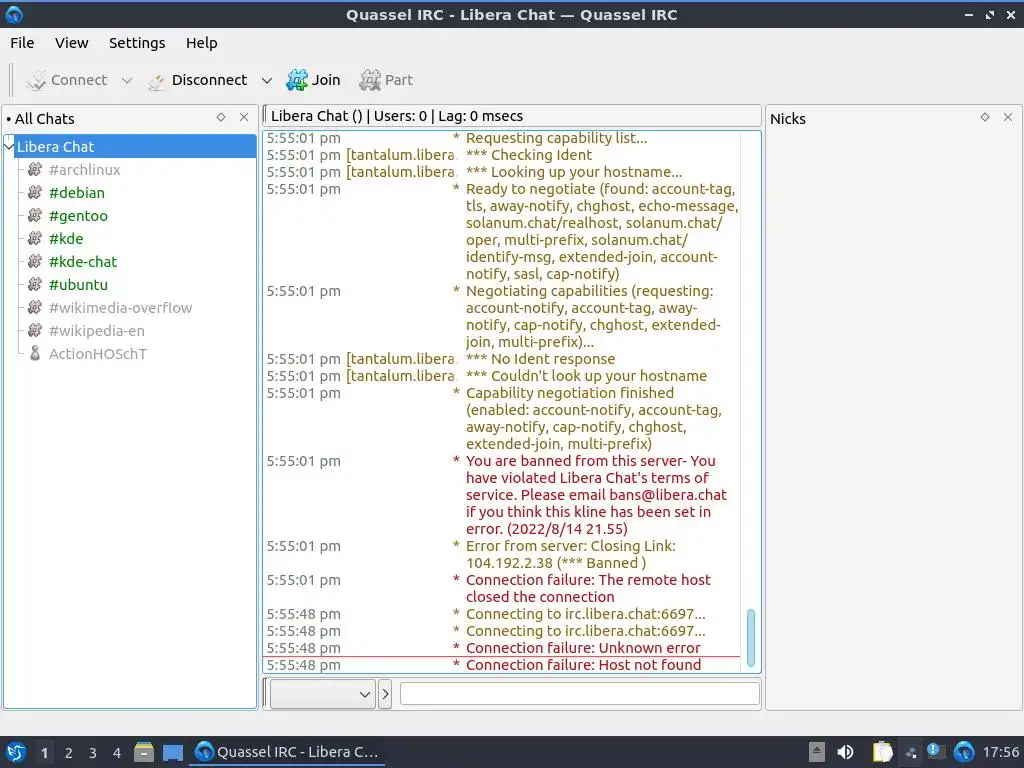
Task: Click the 'Requesting capability list...' line
Action: coord(556,138)
